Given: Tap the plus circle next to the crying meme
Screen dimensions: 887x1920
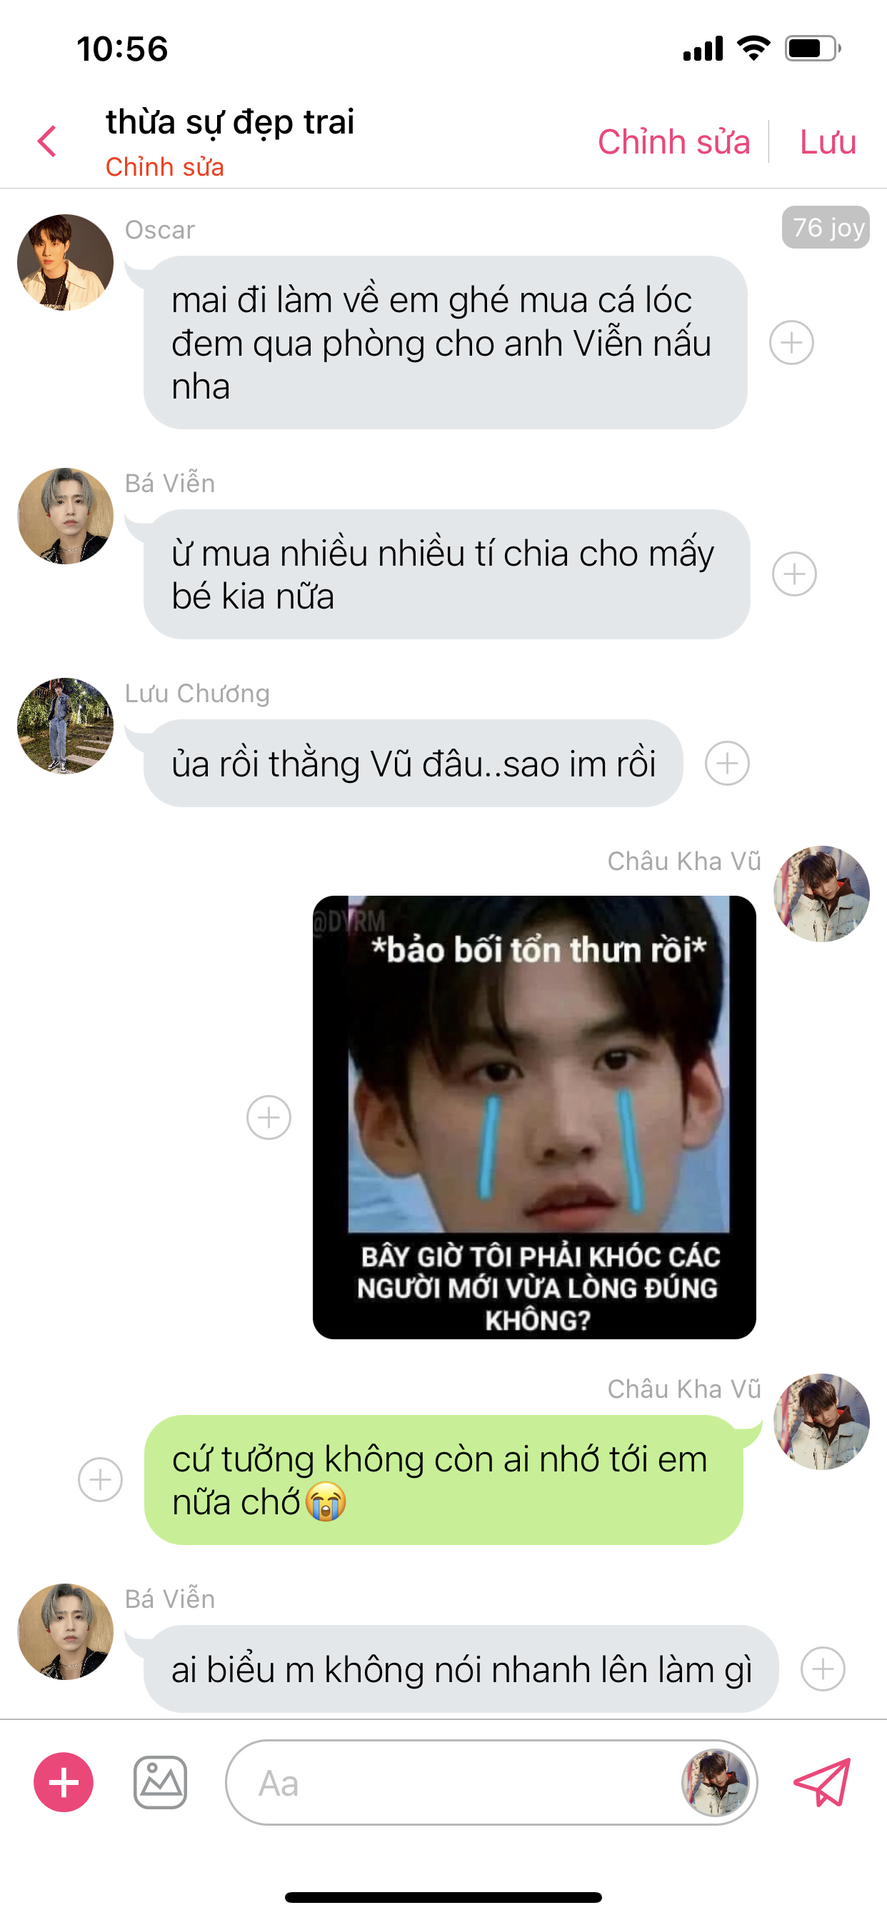Looking at the screenshot, I should point(269,1117).
